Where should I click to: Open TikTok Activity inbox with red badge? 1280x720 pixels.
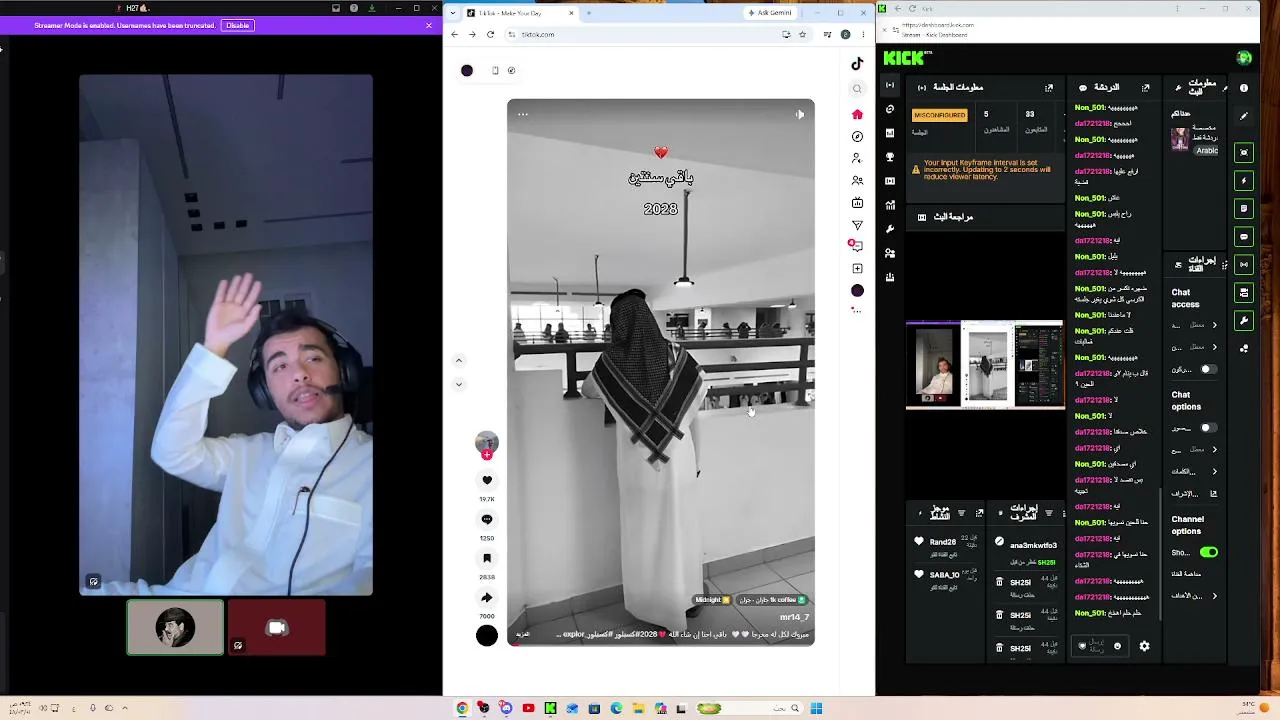coord(856,246)
